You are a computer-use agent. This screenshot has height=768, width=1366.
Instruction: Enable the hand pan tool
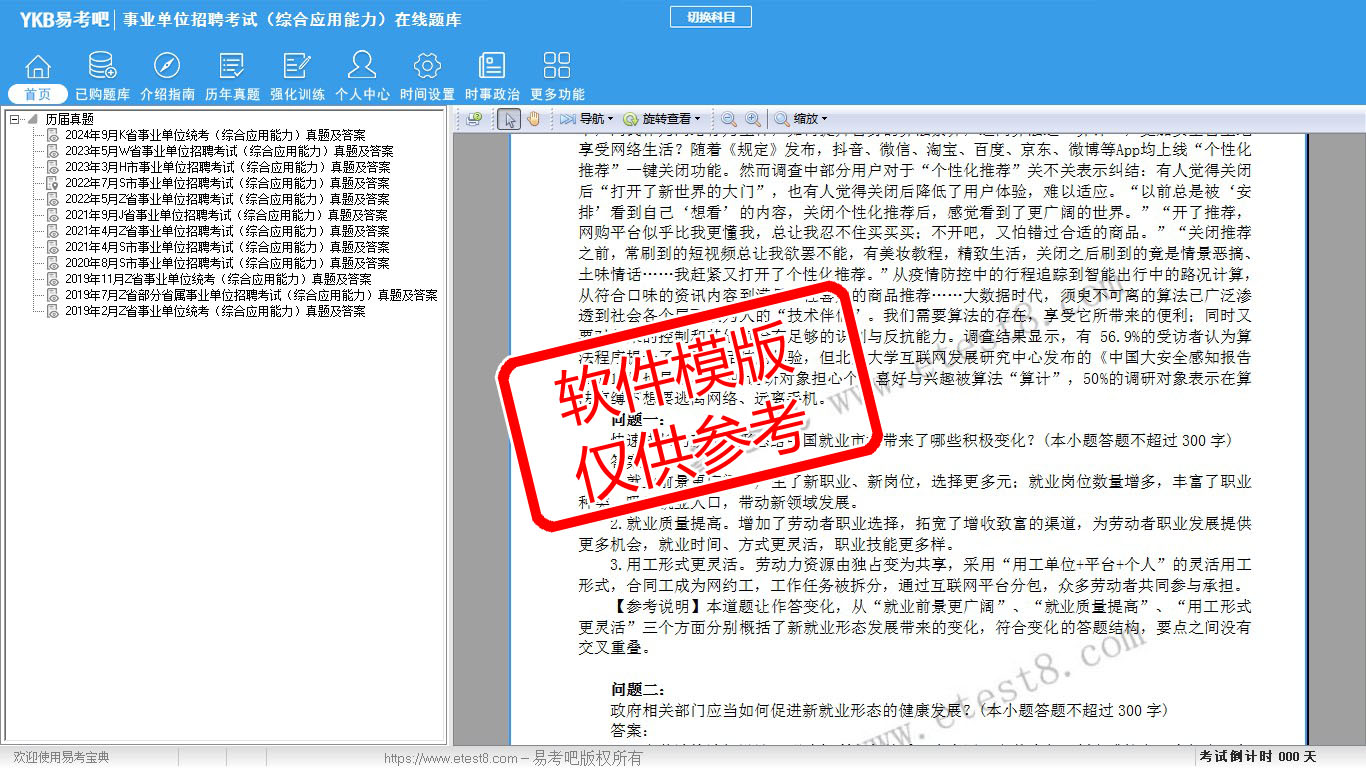(x=533, y=119)
